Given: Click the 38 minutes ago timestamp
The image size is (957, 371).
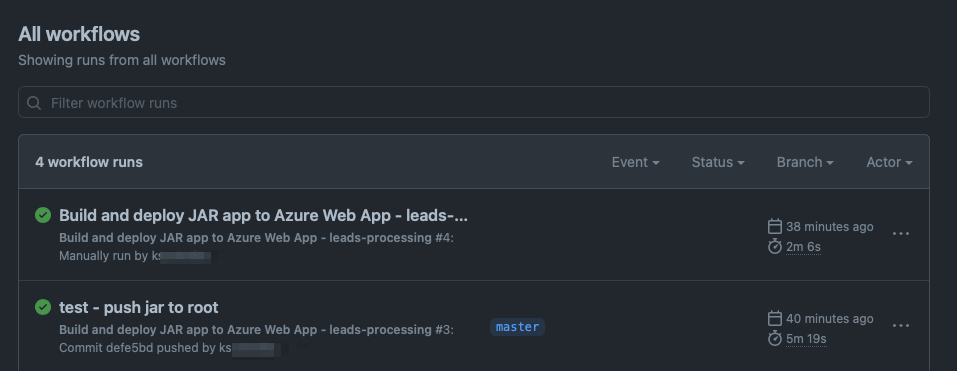Looking at the screenshot, I should click(829, 227).
